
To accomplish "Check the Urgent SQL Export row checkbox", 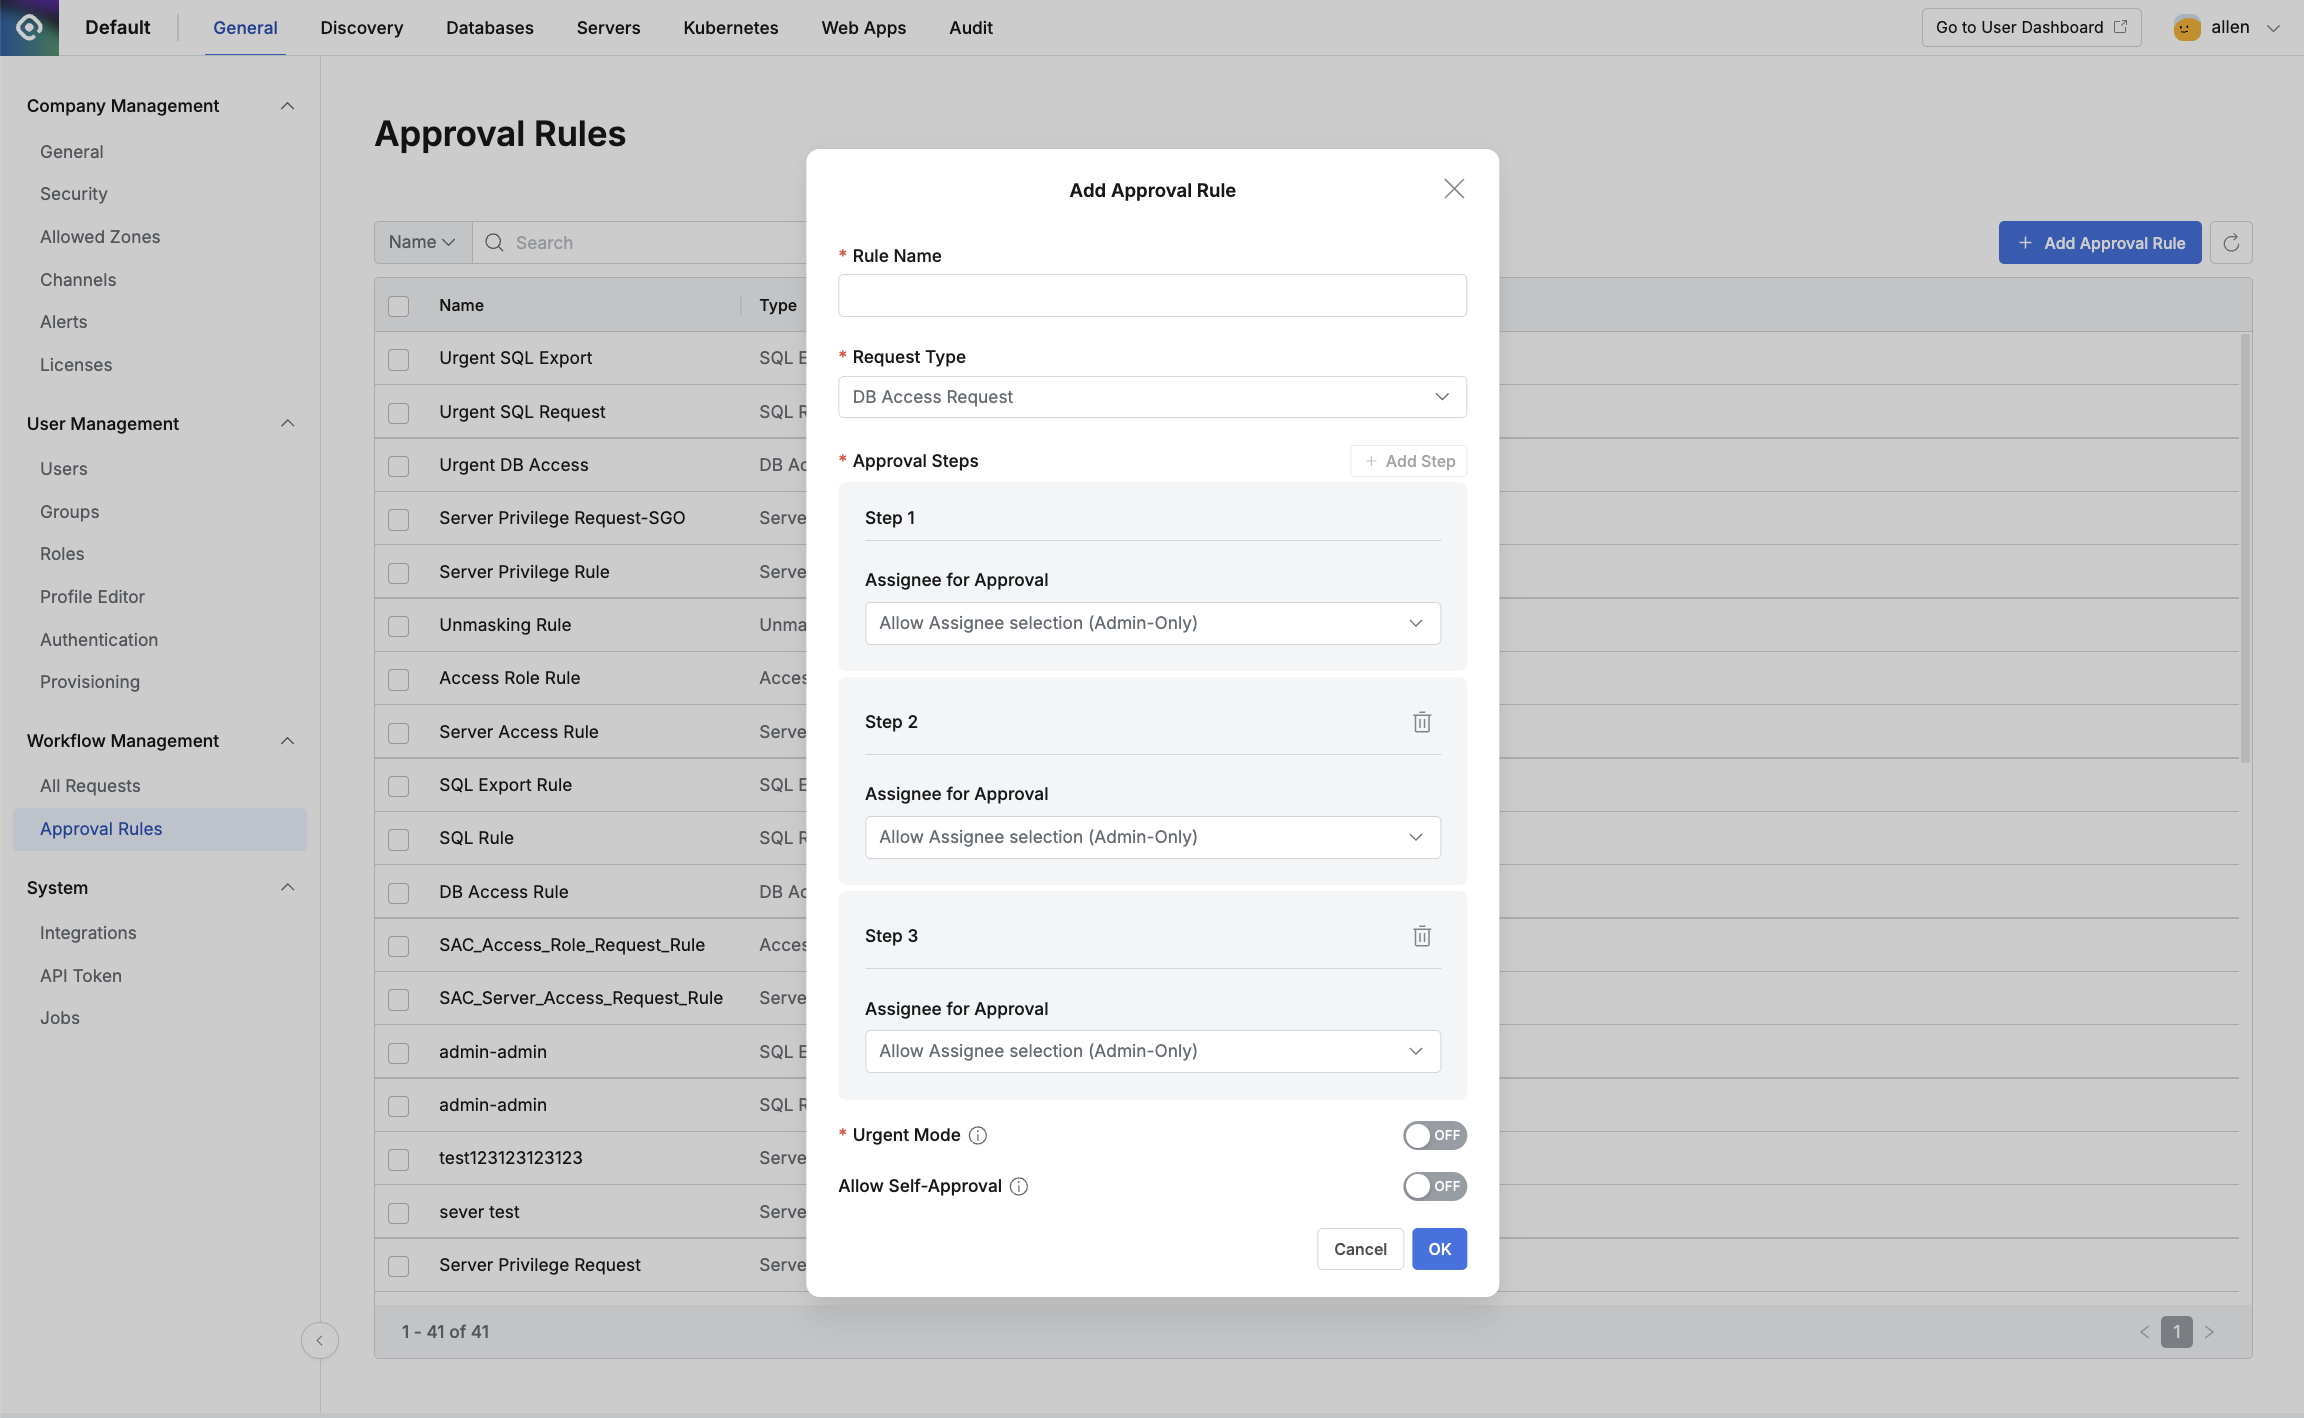I will coord(399,359).
